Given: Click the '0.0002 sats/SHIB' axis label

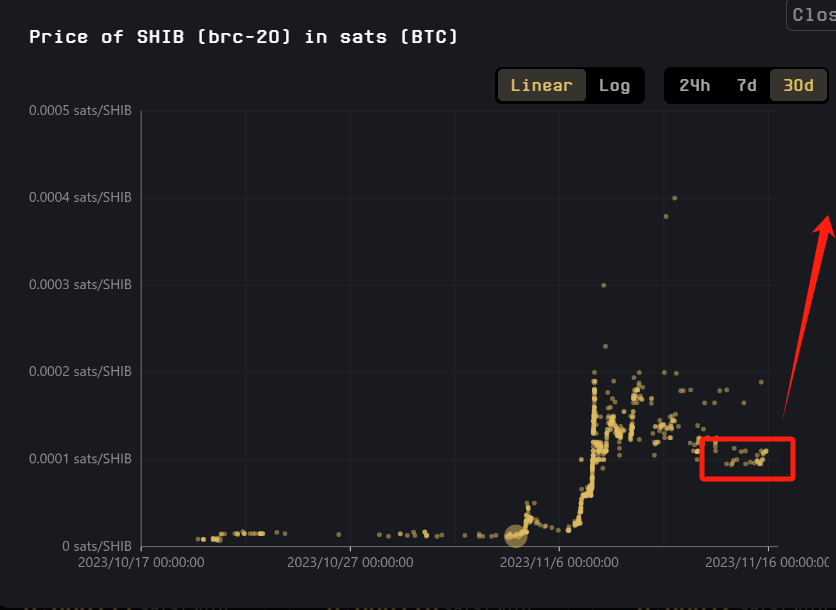Looking at the screenshot, I should tap(80, 371).
